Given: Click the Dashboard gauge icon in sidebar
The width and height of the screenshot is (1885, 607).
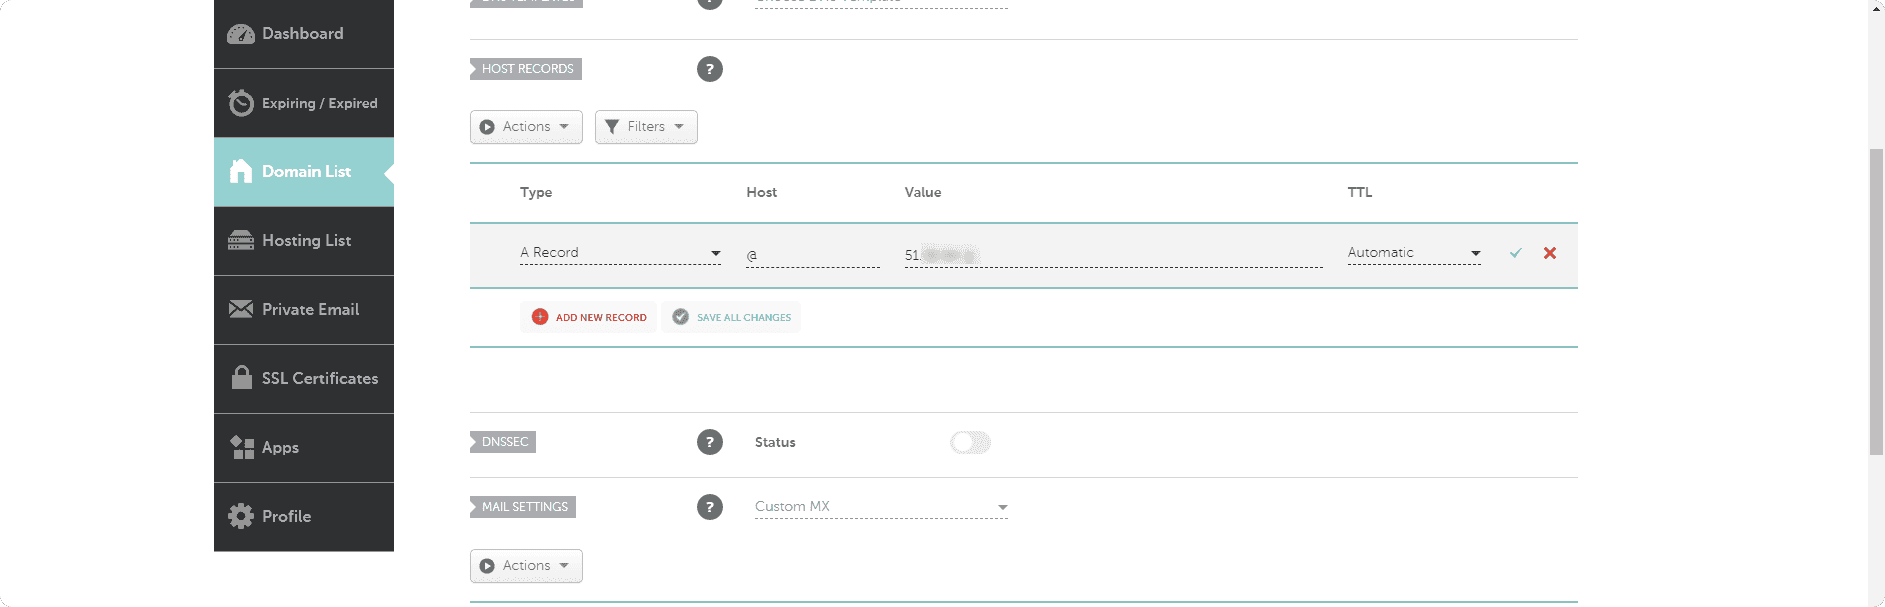Looking at the screenshot, I should click(241, 34).
